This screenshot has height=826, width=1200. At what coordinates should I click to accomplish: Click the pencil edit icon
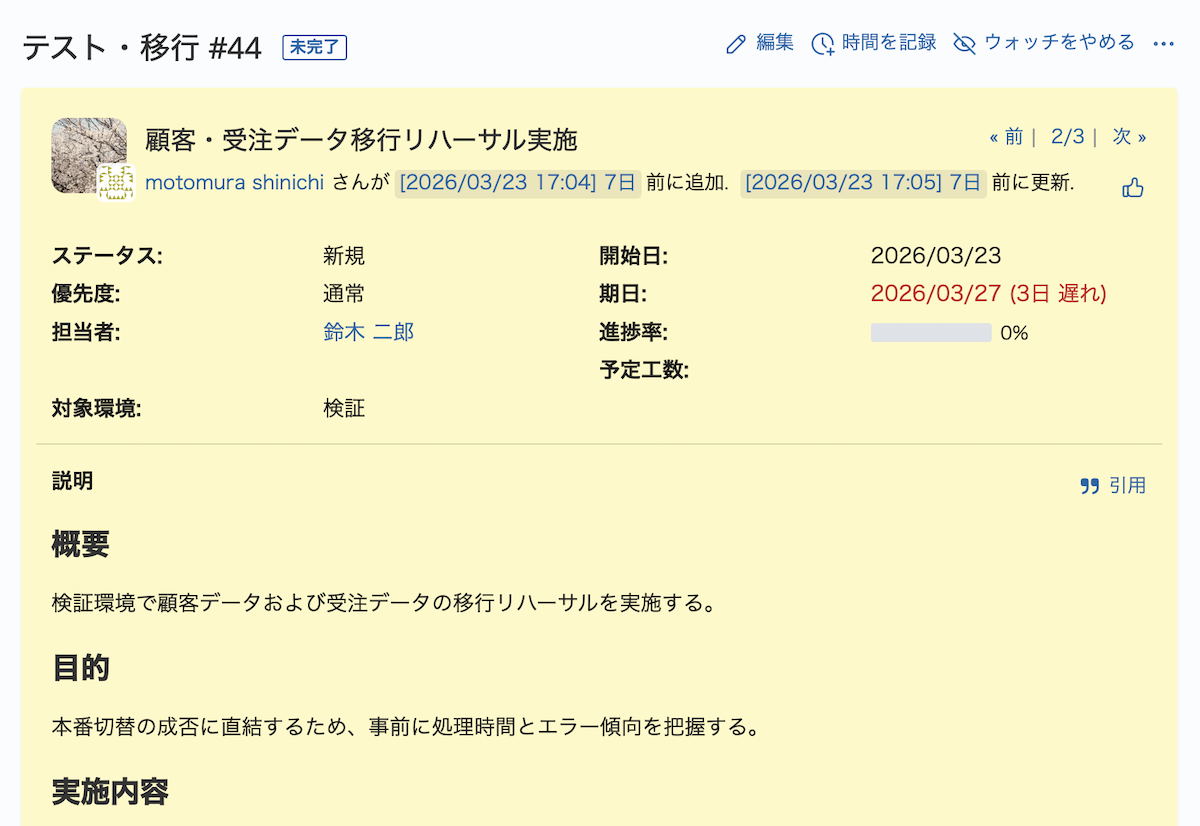(736, 44)
